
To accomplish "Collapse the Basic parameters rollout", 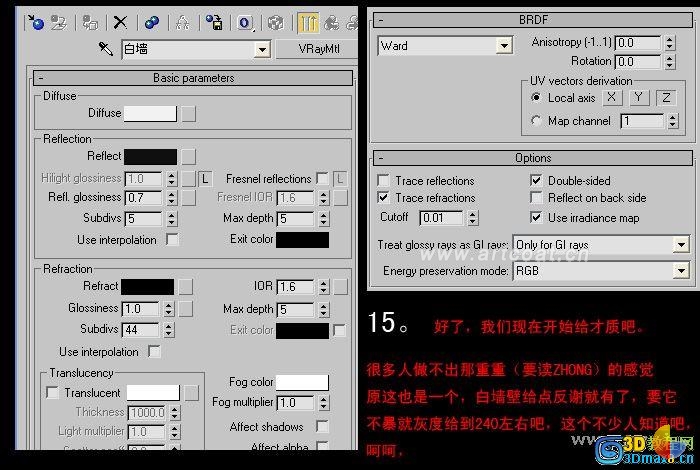I will [x=193, y=78].
